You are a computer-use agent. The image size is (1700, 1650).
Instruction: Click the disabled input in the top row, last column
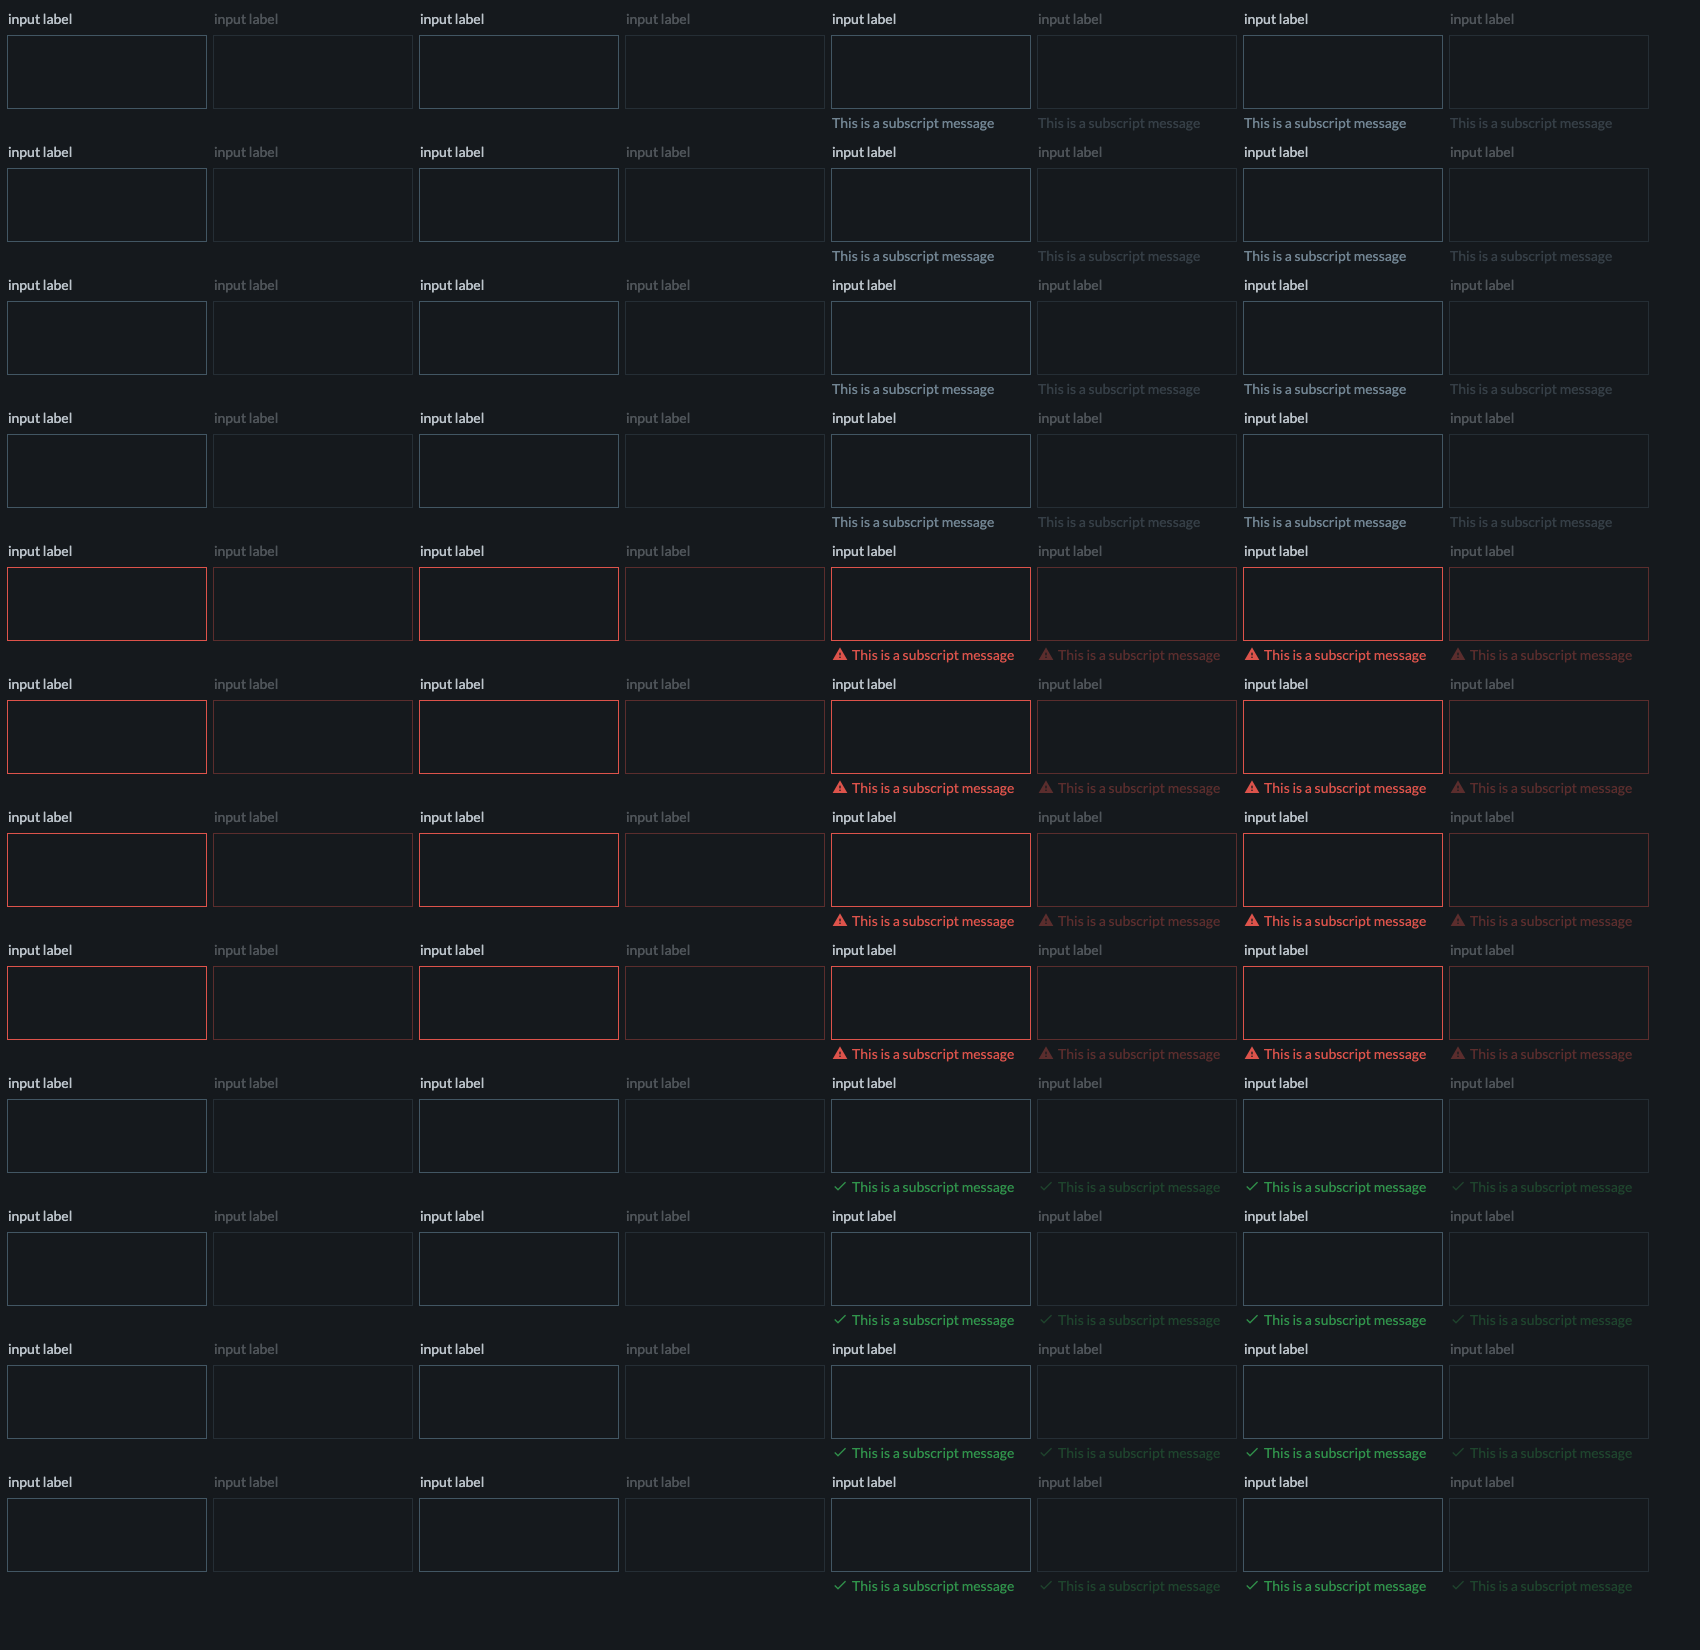coord(1549,72)
